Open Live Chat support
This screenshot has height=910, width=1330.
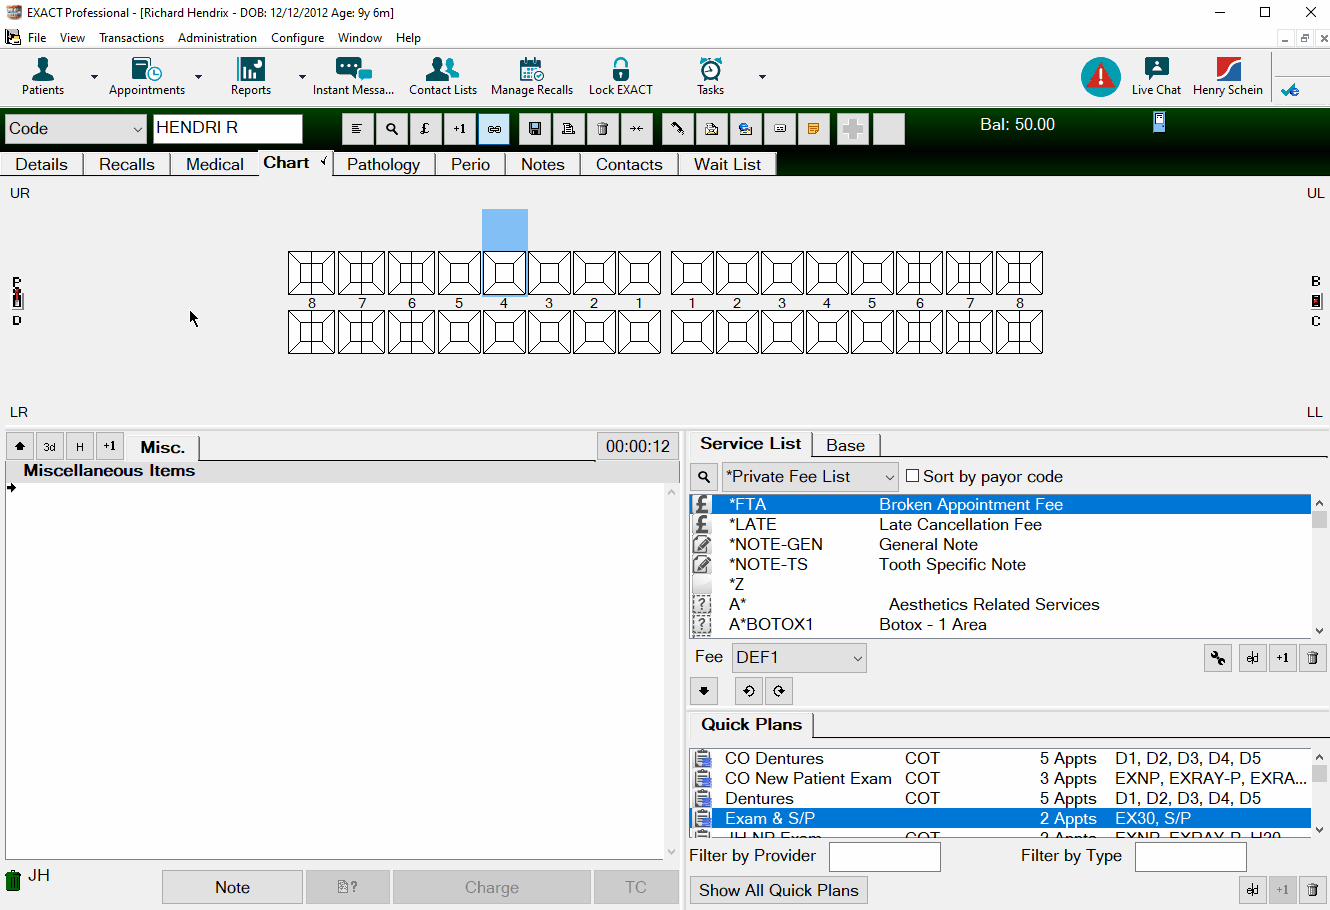tap(1156, 76)
